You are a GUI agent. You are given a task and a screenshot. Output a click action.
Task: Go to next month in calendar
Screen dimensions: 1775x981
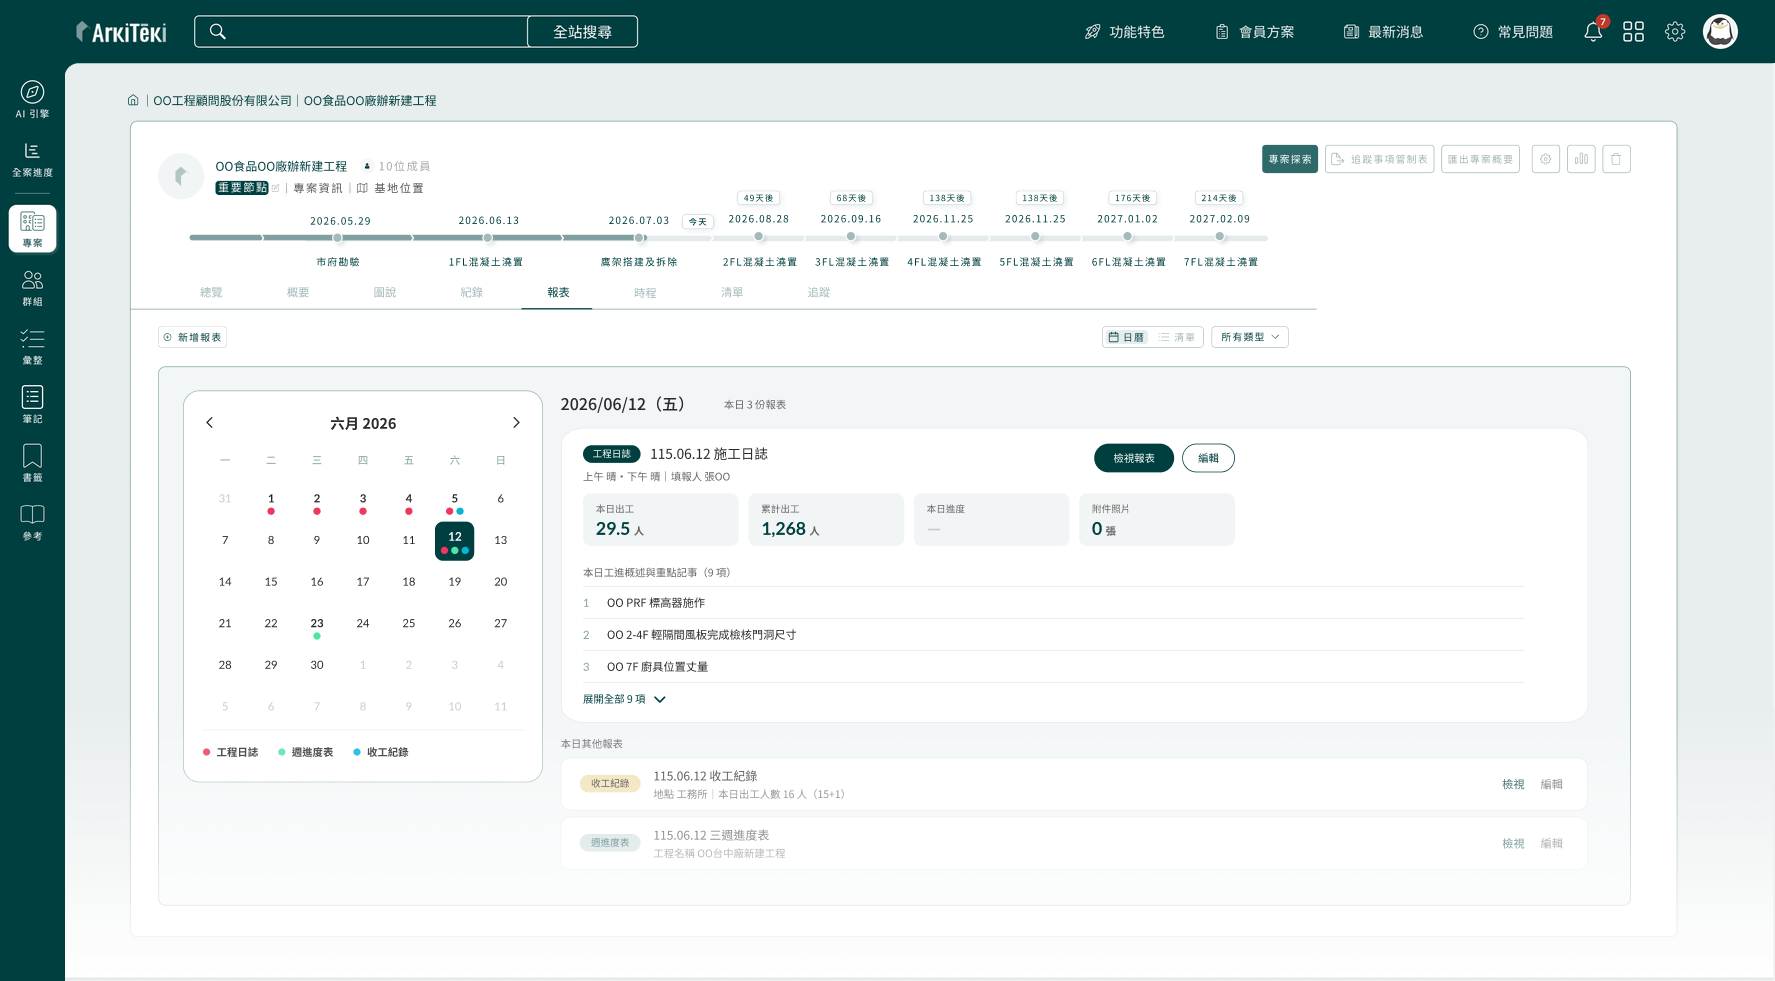pos(516,423)
